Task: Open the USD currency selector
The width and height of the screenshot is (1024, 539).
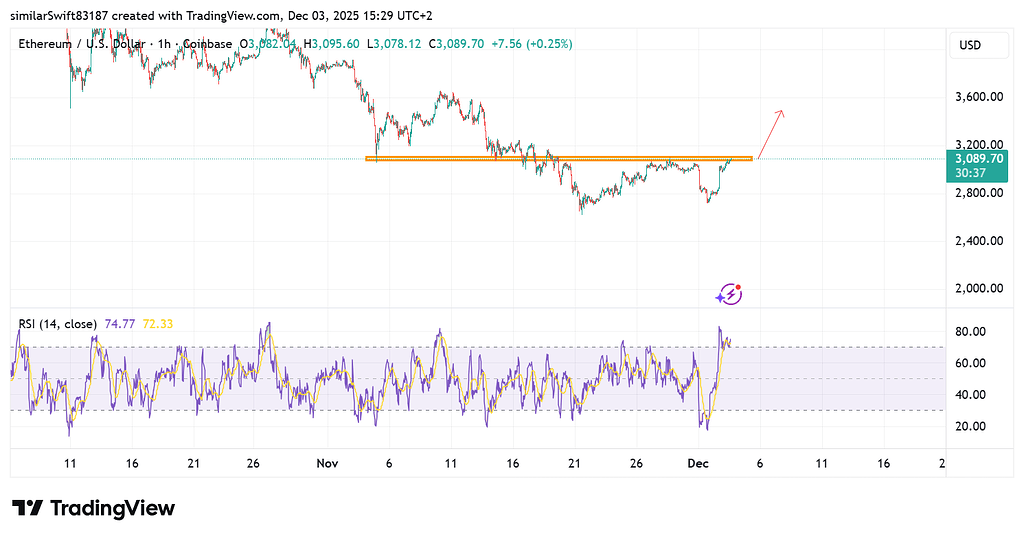Action: tap(970, 45)
